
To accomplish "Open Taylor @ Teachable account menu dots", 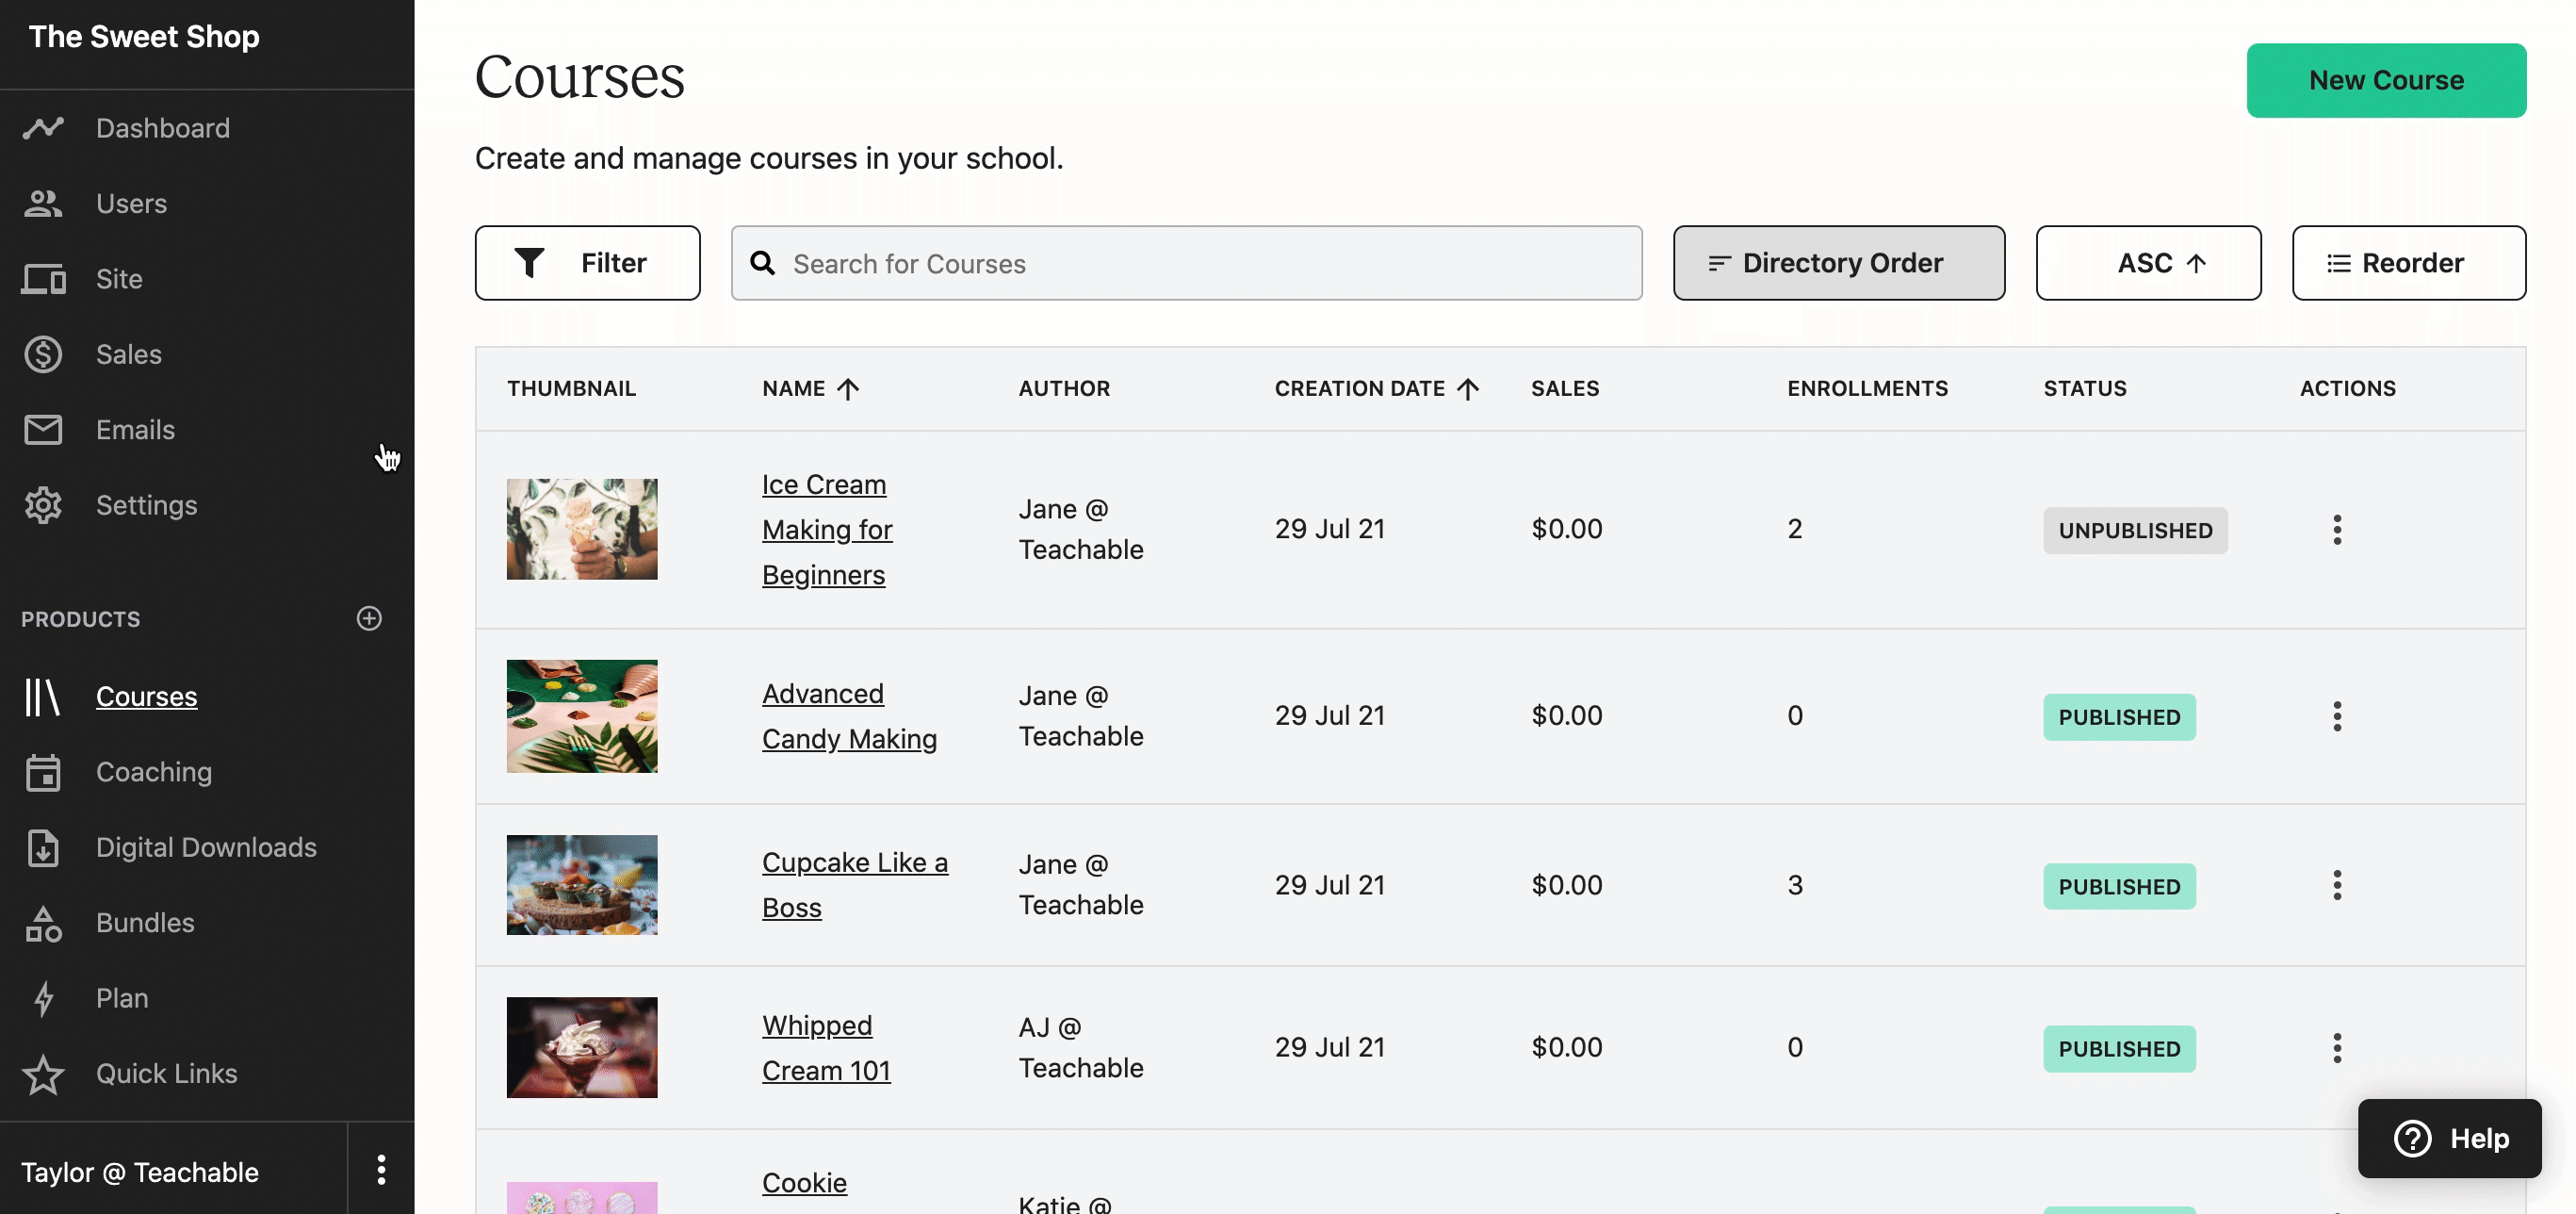I will 381,1169.
